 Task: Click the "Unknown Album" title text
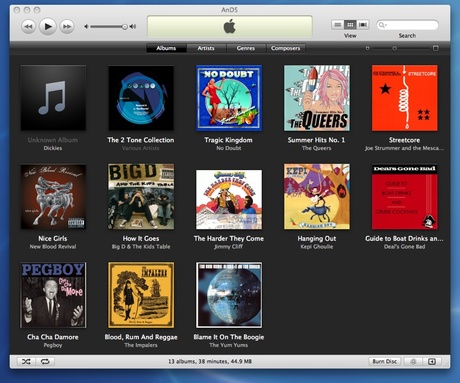(x=53, y=140)
